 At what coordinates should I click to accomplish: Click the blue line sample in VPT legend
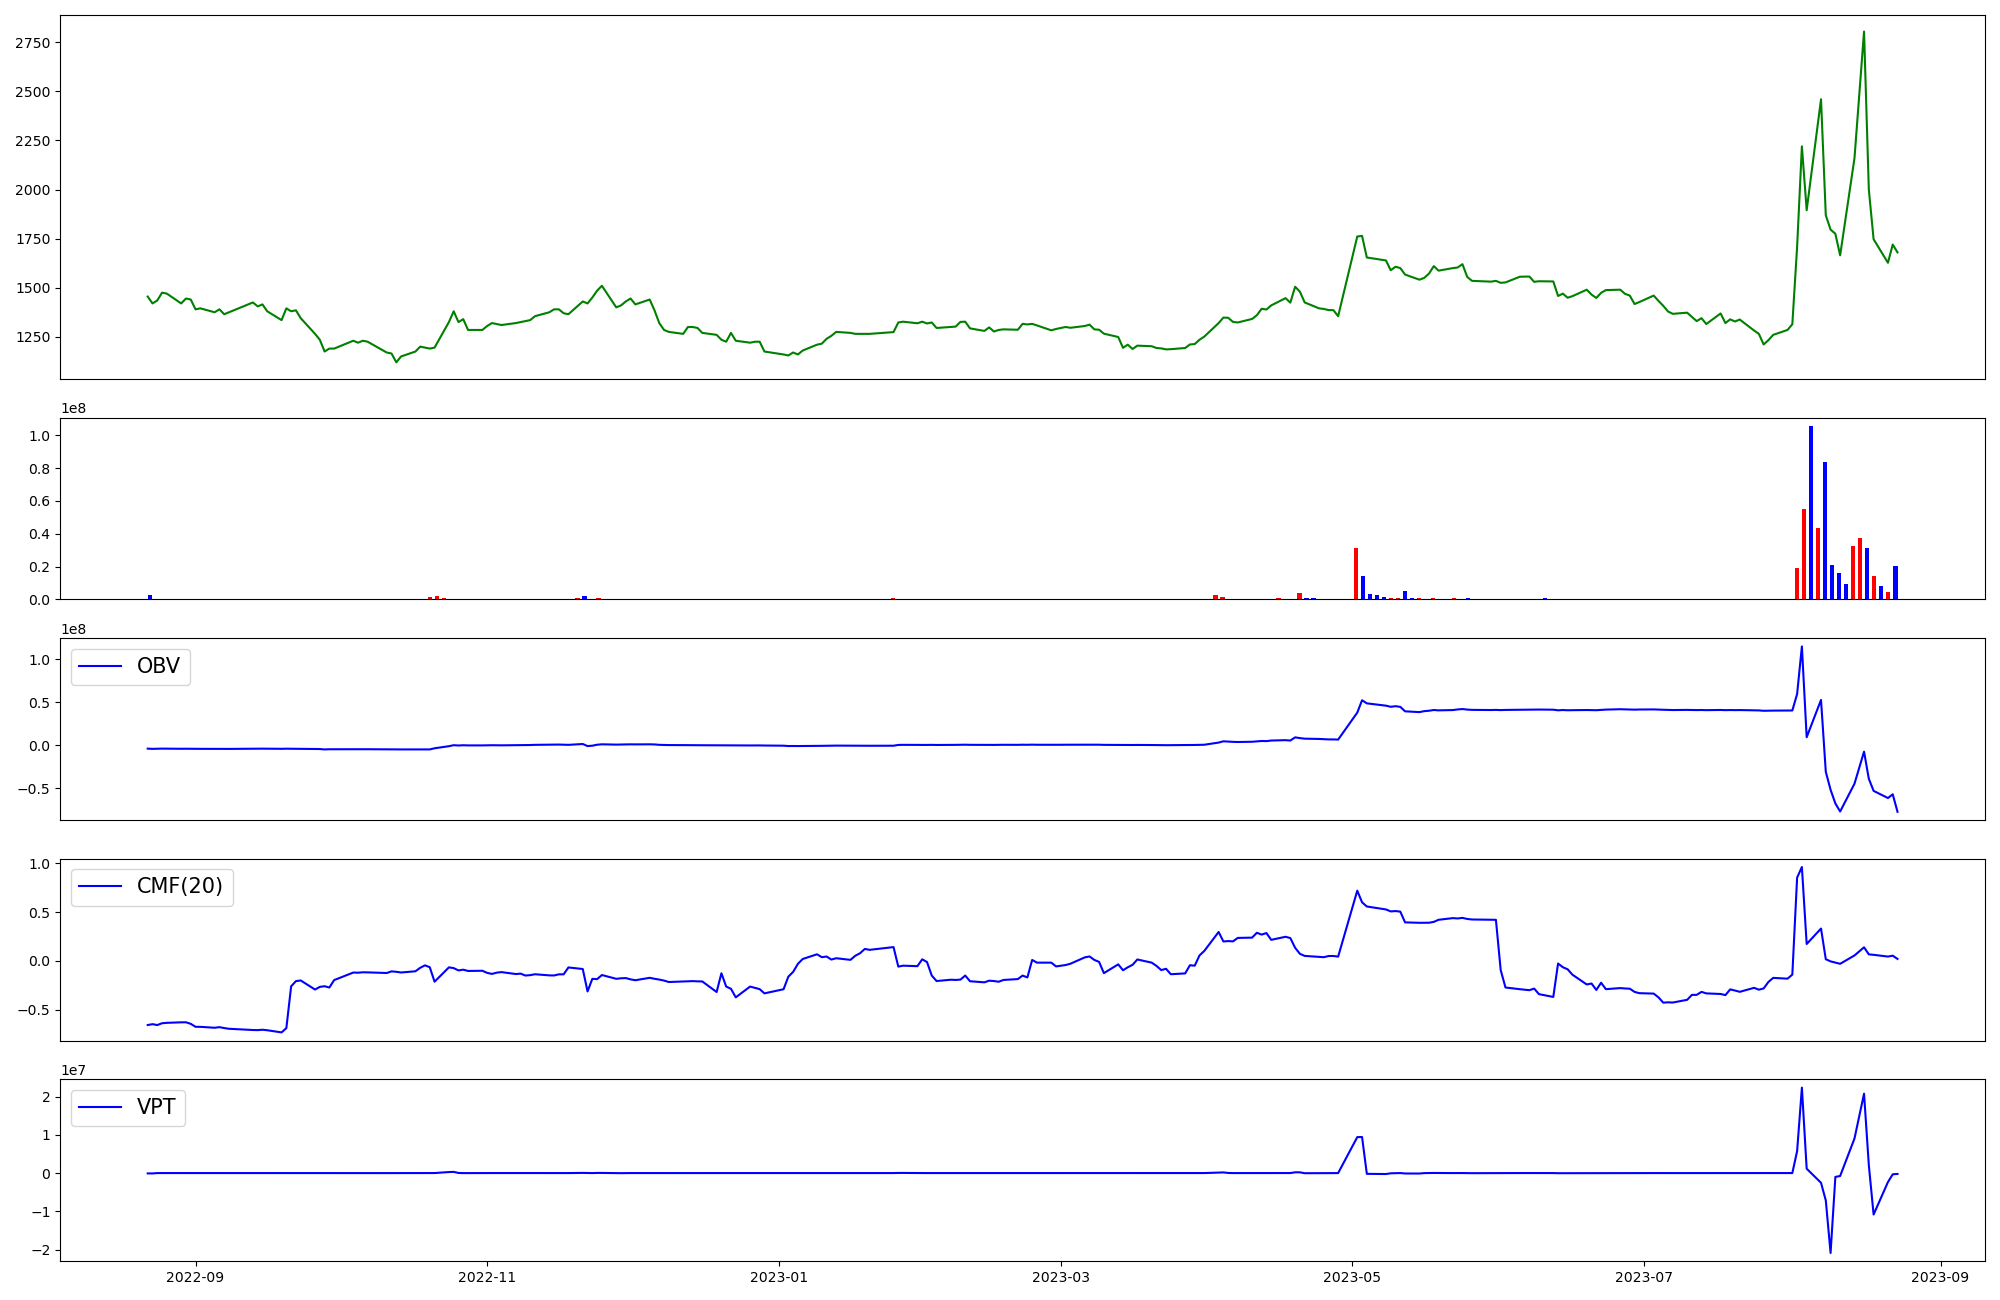point(100,1107)
